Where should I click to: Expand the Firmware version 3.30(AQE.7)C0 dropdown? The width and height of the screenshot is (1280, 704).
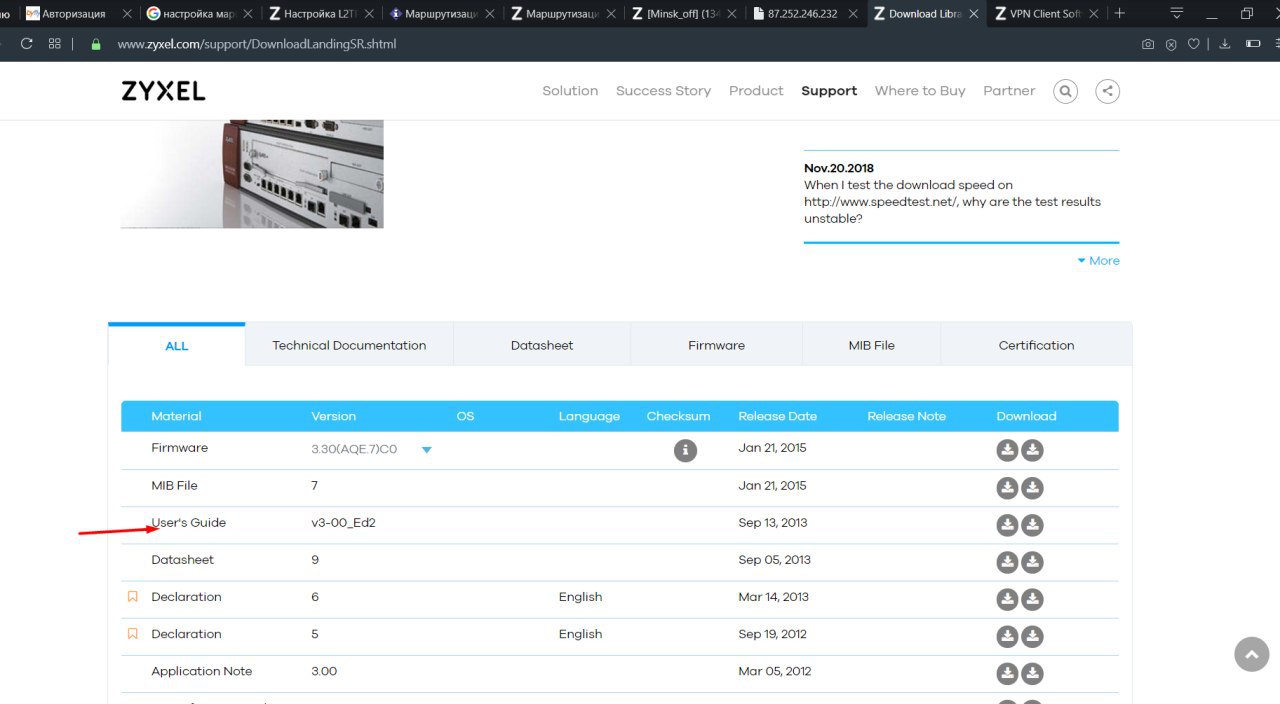coord(426,450)
